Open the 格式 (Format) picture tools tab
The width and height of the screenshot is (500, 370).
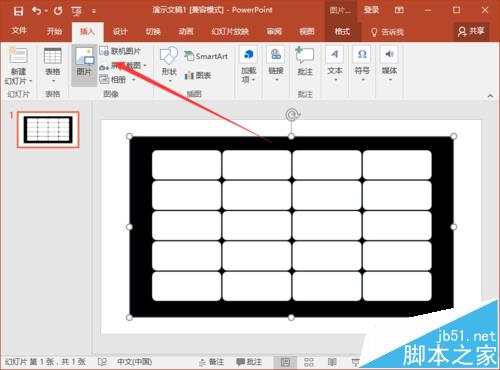342,32
